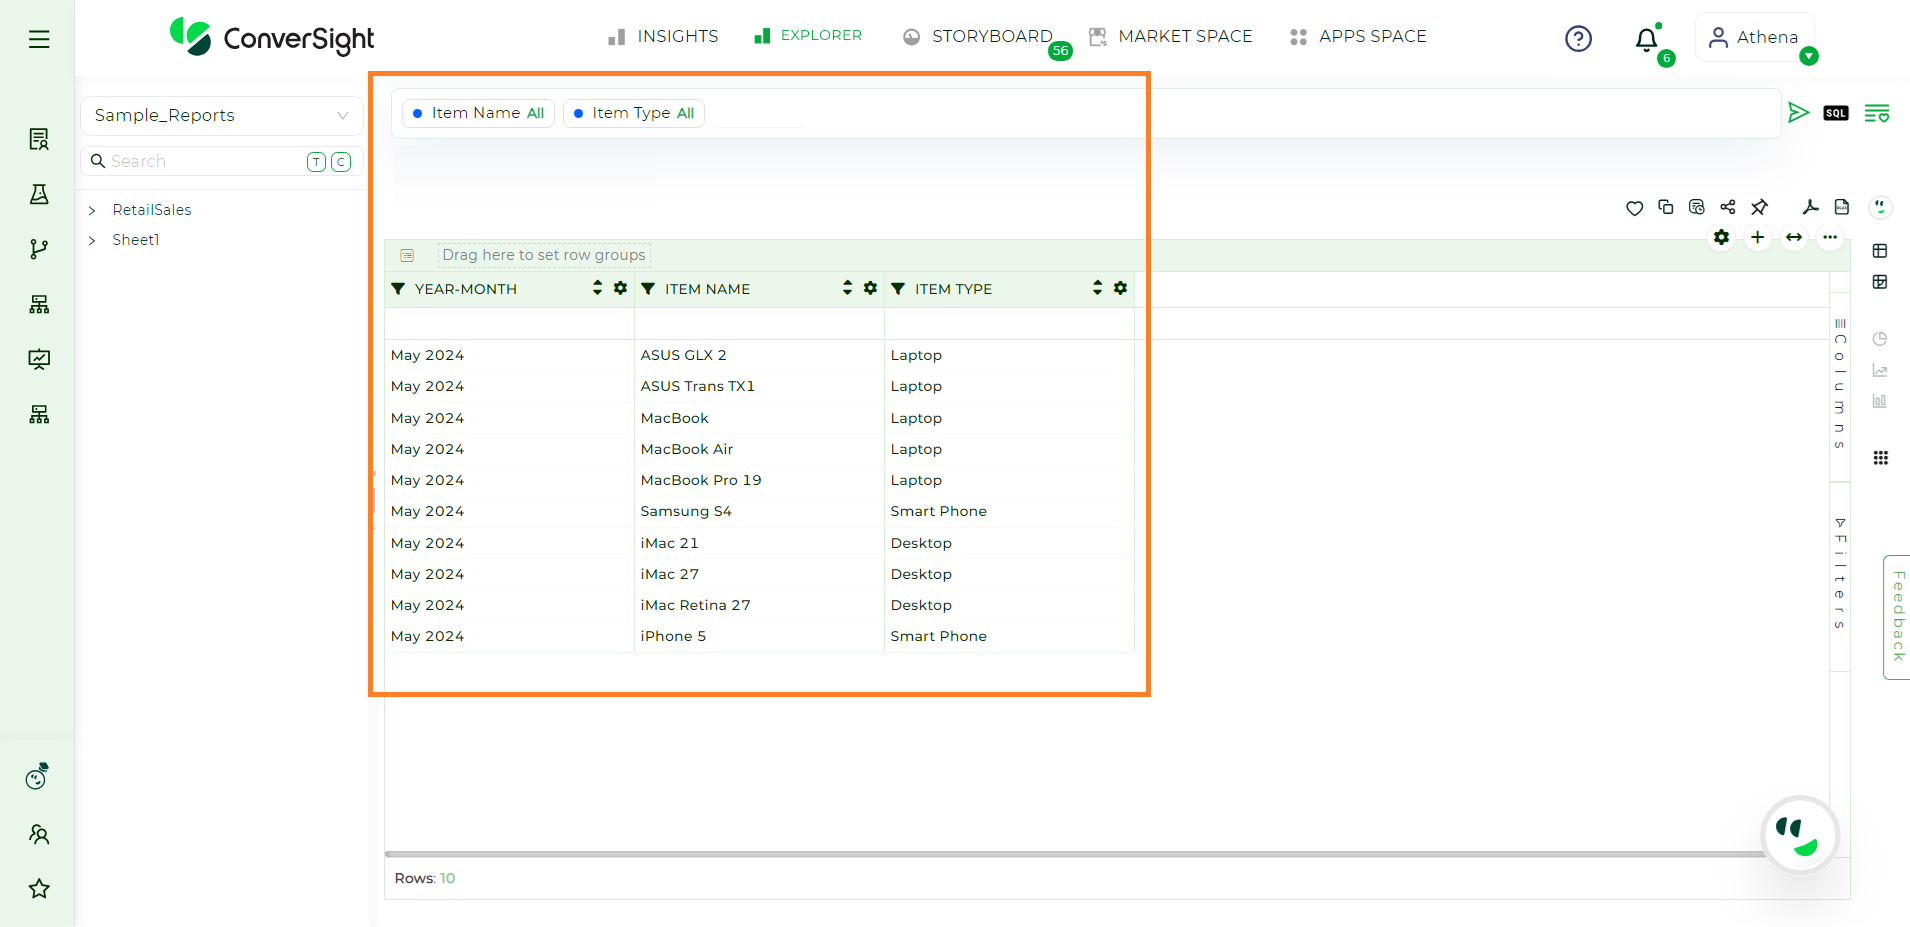Open the notifications bell

pyautogui.click(x=1646, y=40)
